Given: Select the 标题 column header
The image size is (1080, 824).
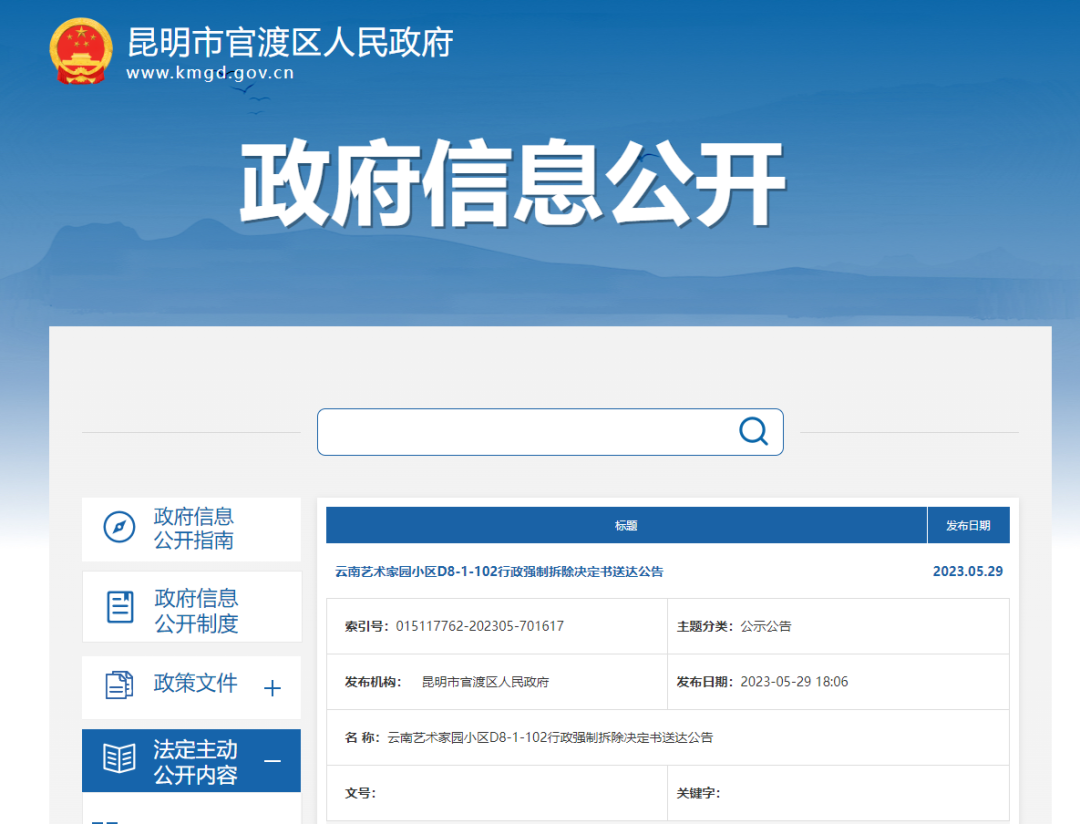Looking at the screenshot, I should coord(627,524).
